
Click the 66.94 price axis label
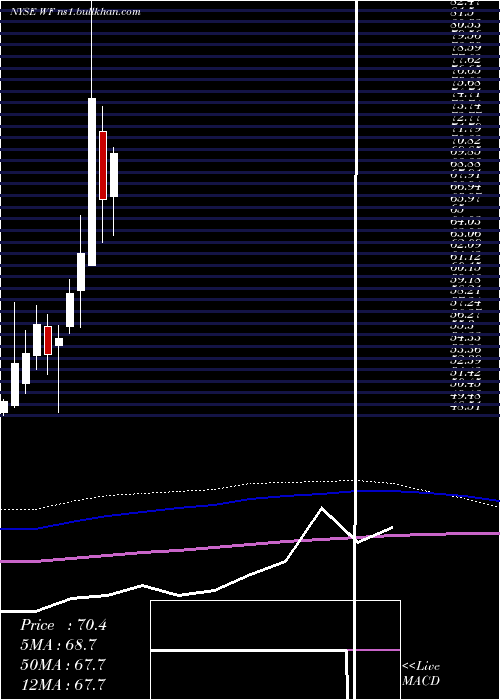click(x=465, y=187)
